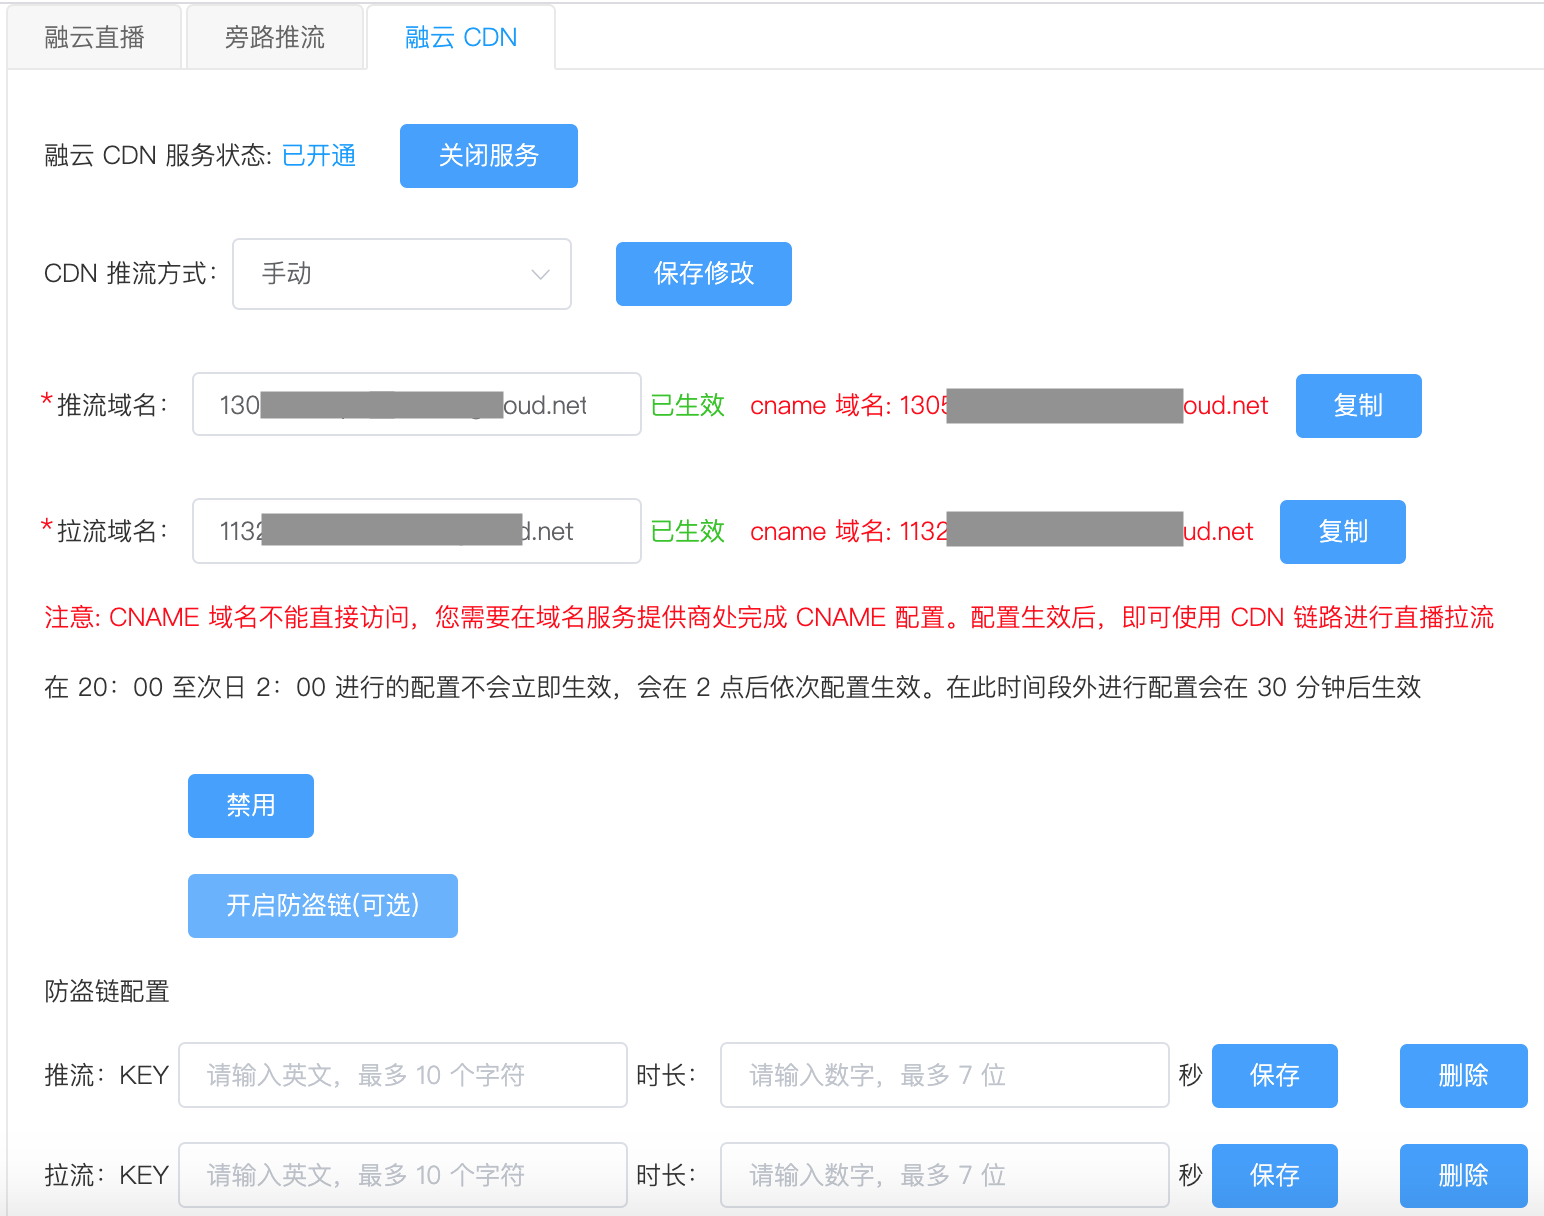Save the 推流 anti-leech settings
This screenshot has height=1216, width=1544.
(x=1275, y=1076)
